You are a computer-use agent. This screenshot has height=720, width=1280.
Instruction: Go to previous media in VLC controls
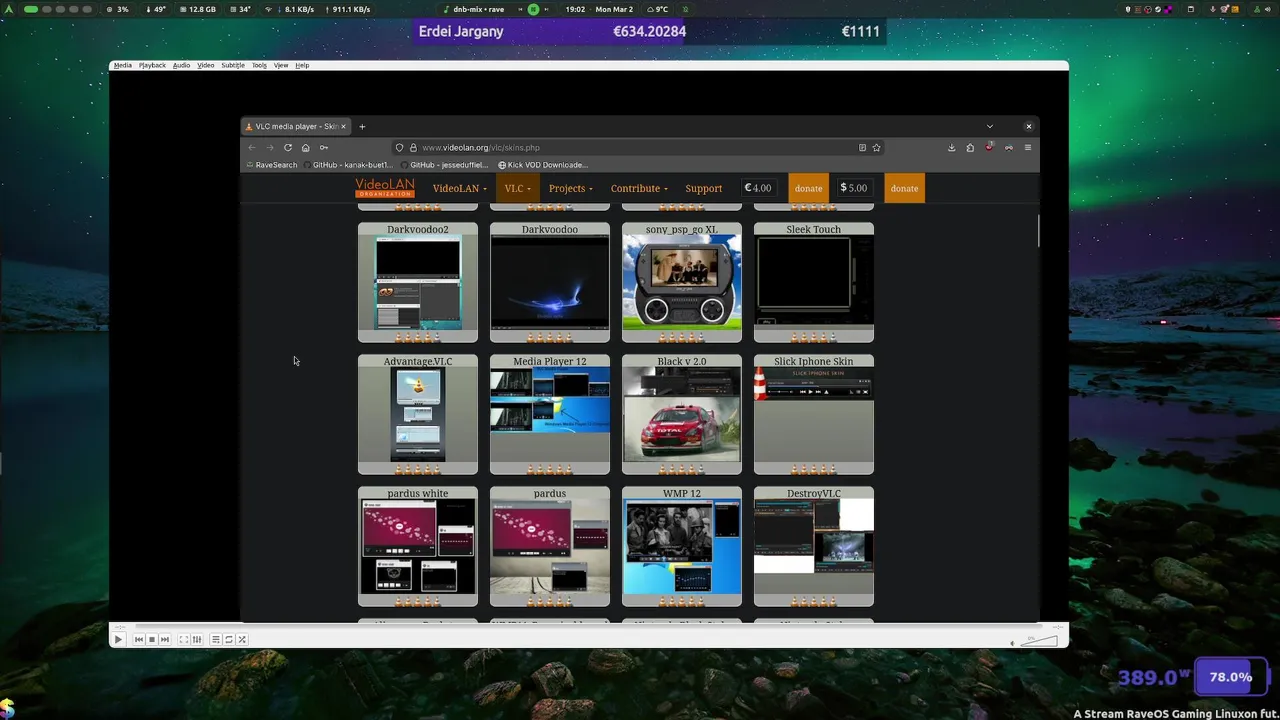[139, 639]
